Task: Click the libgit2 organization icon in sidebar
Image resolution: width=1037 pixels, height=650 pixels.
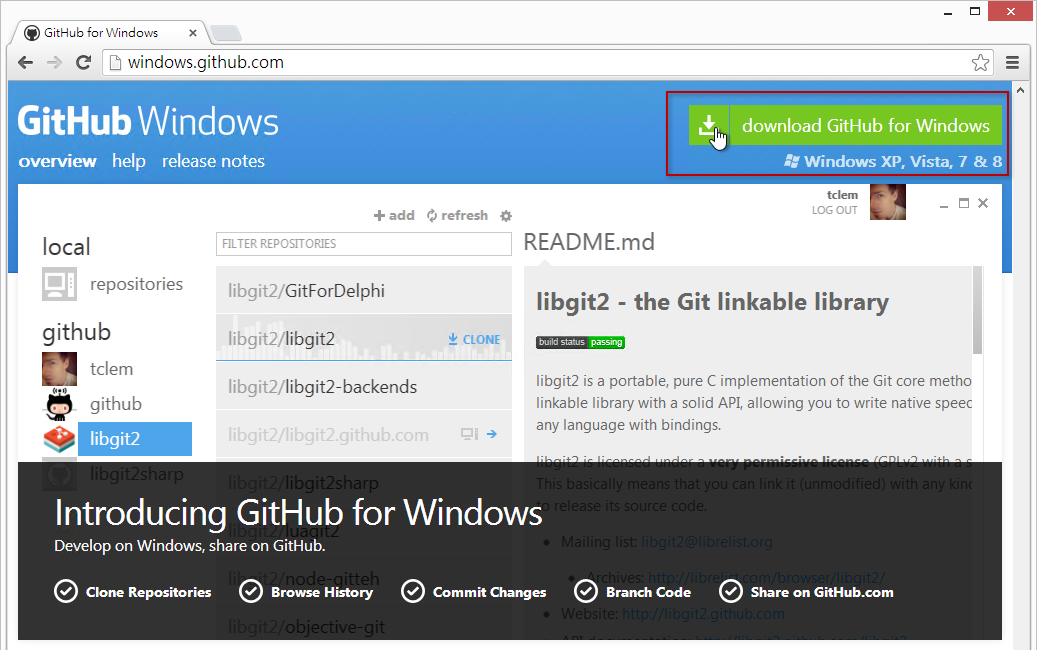Action: pos(59,439)
